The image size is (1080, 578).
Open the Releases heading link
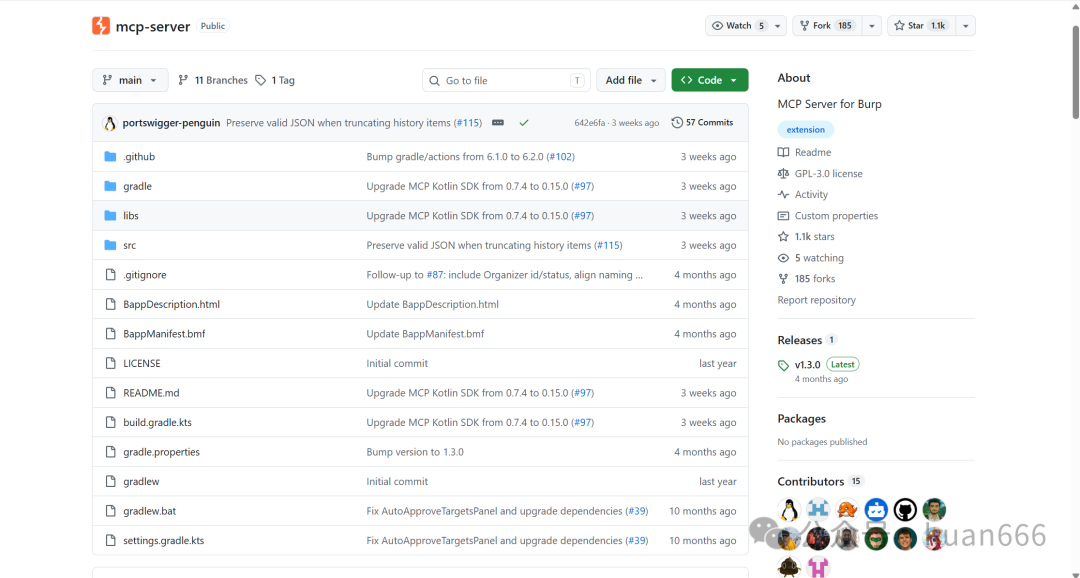coord(800,340)
